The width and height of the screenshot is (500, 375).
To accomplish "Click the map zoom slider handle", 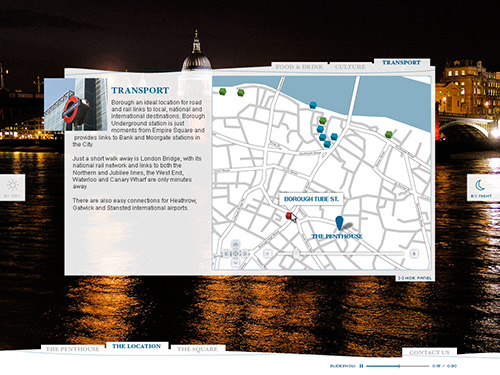I will (x=296, y=254).
